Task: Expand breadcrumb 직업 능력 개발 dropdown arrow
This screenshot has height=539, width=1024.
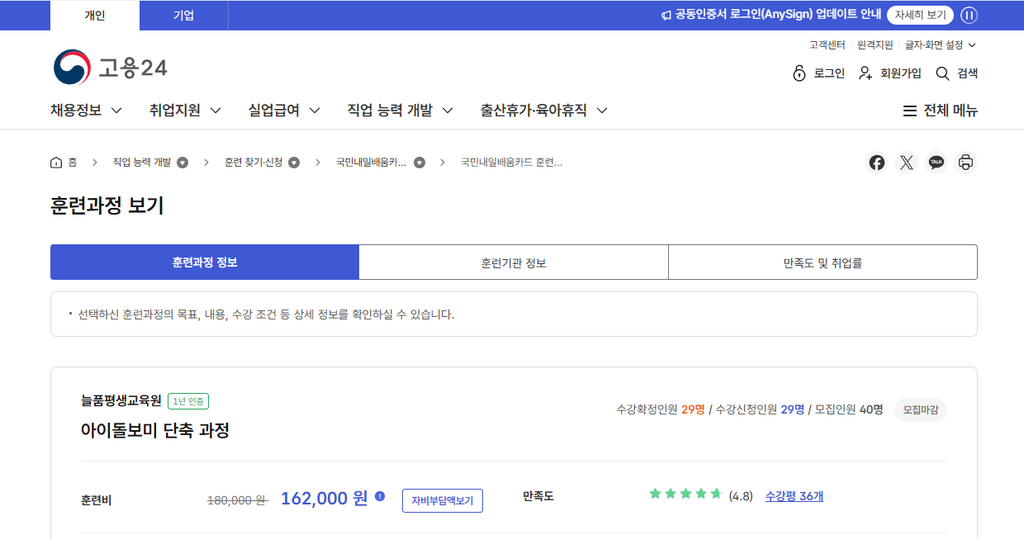Action: pos(183,163)
